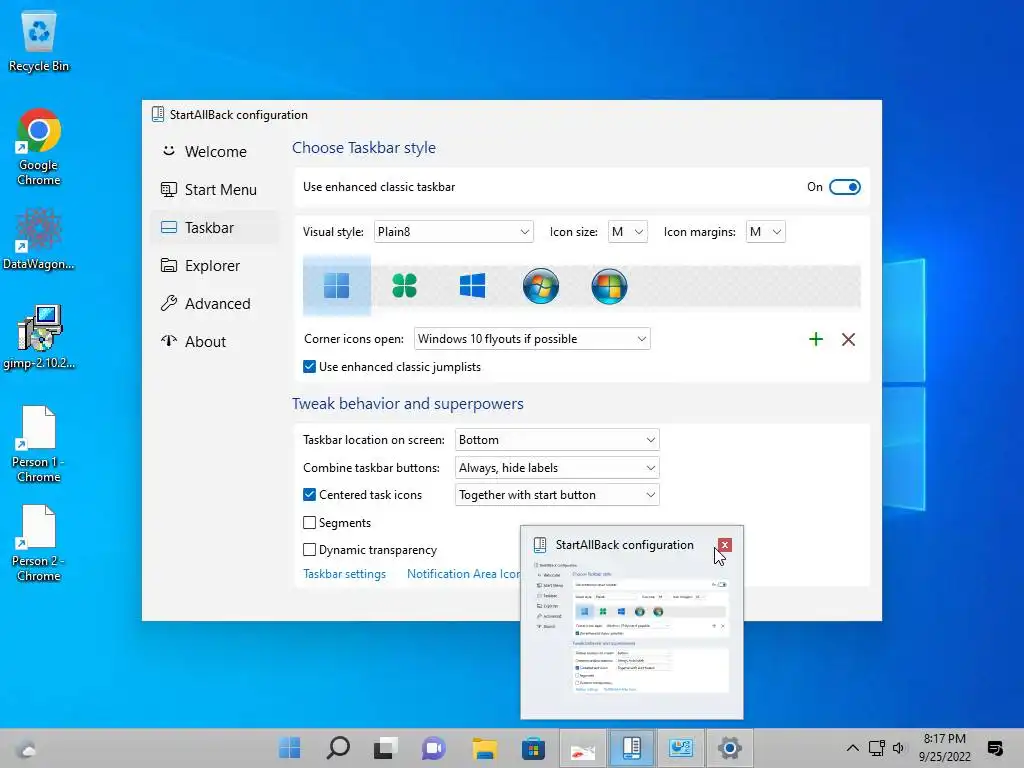Click the green plus add icon
The width and height of the screenshot is (1024, 768).
(816, 339)
